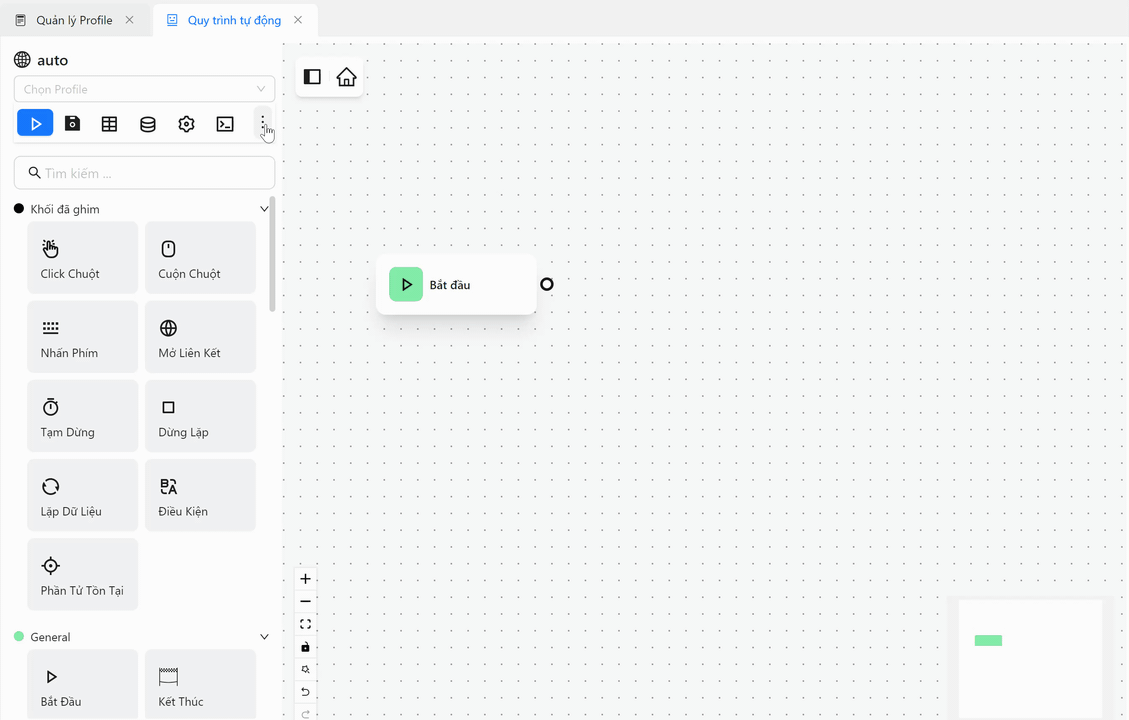The height and width of the screenshot is (720, 1129).
Task: Click the sidebar block list scrollbar
Action: pyautogui.click(x=273, y=255)
